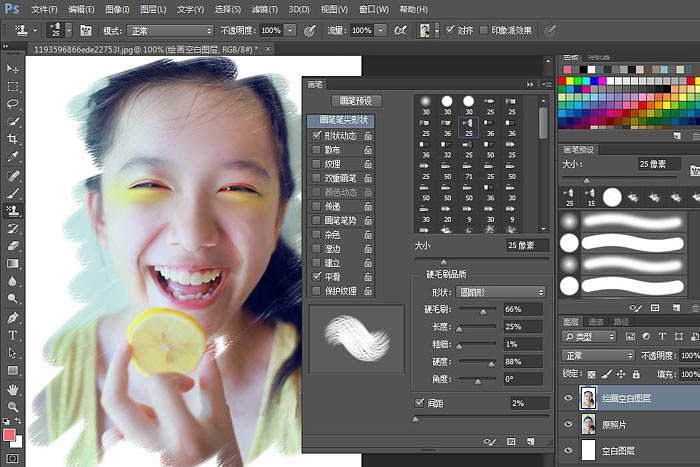Expand the 形状 bristle shape dropdown

[499, 292]
